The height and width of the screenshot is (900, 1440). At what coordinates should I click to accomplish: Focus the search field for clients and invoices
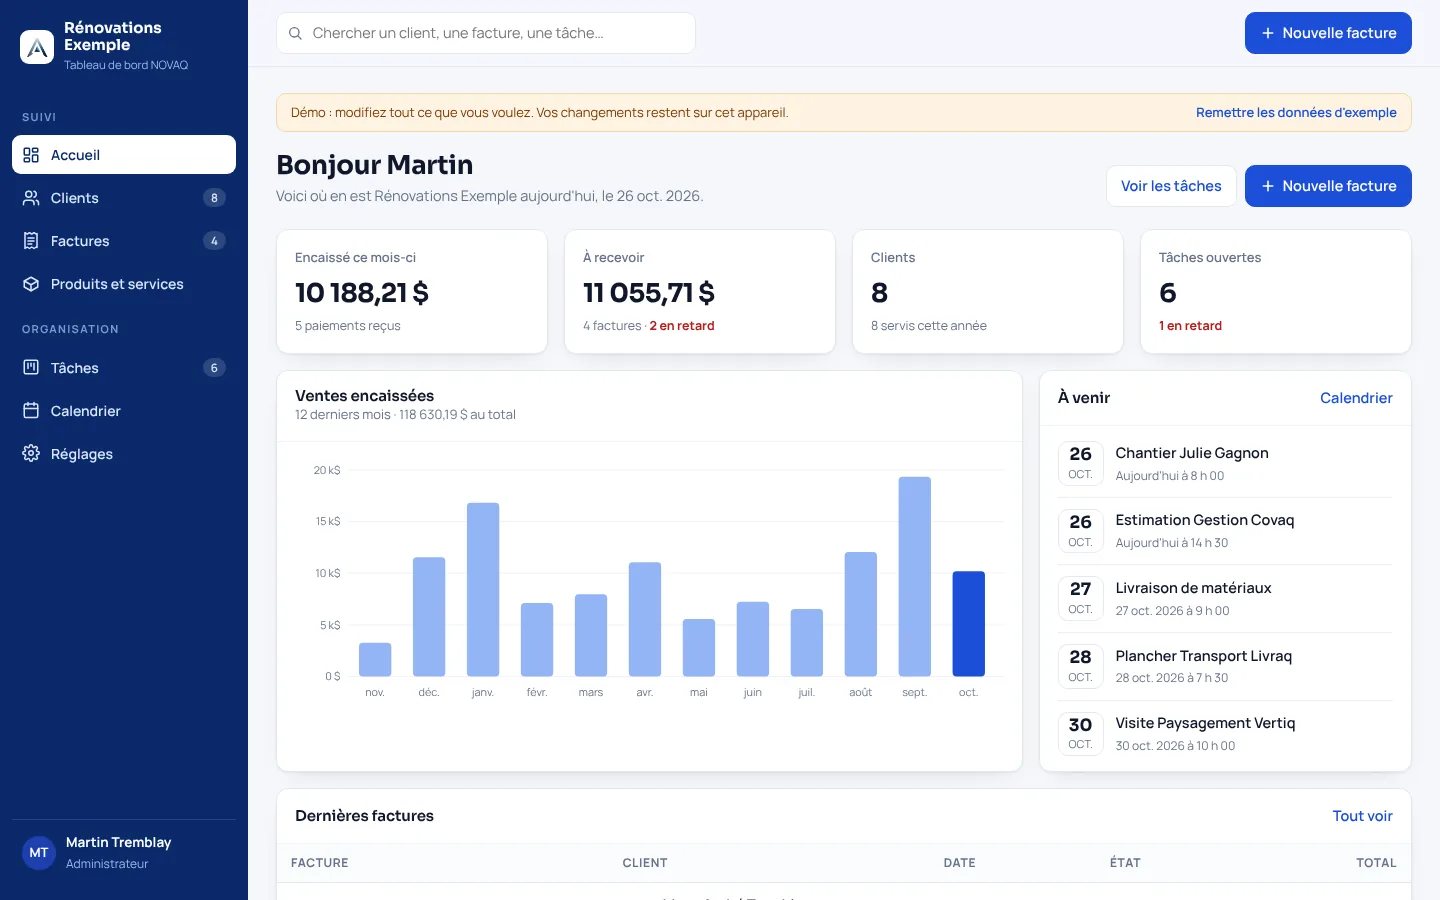click(486, 33)
